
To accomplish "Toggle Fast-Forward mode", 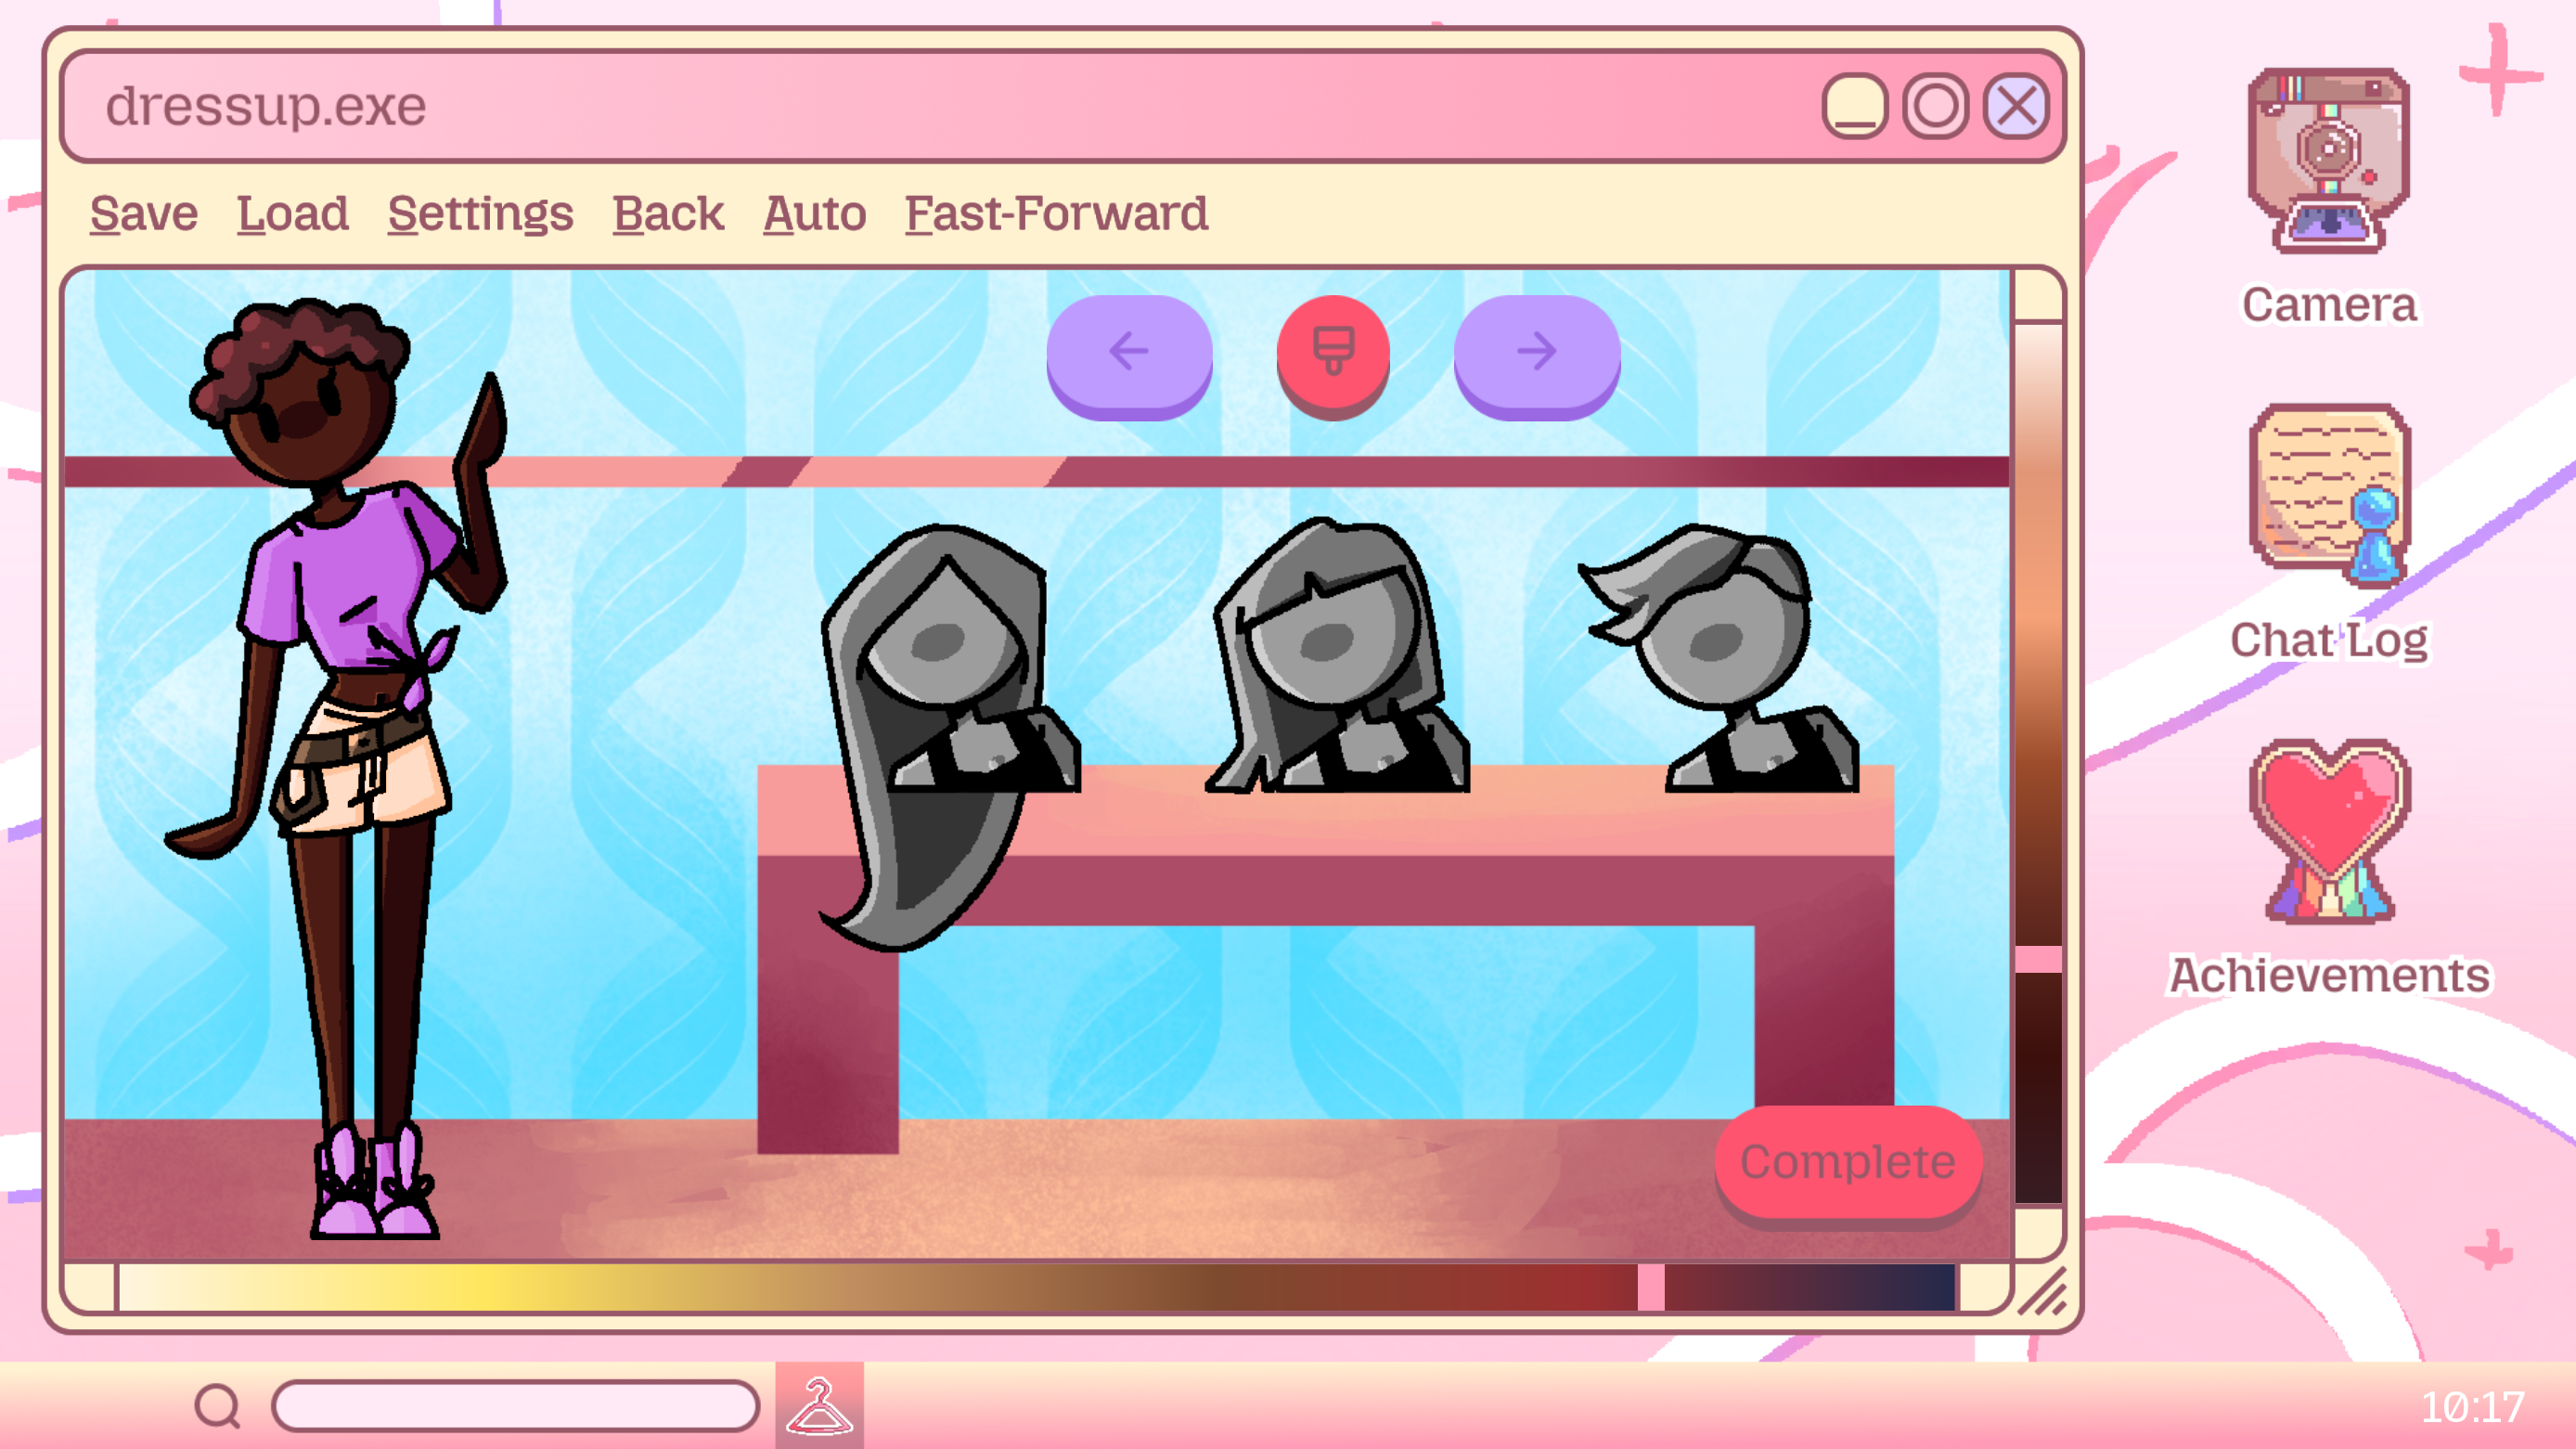I will click(x=1056, y=214).
